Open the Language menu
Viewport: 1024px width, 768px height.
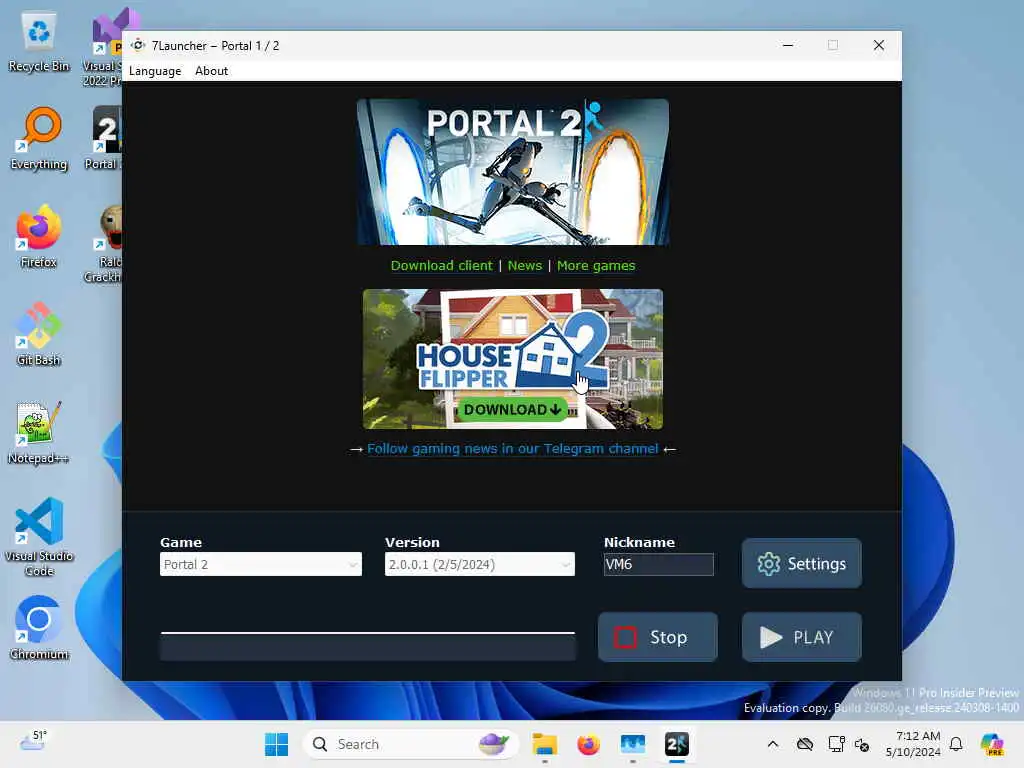pyautogui.click(x=155, y=71)
